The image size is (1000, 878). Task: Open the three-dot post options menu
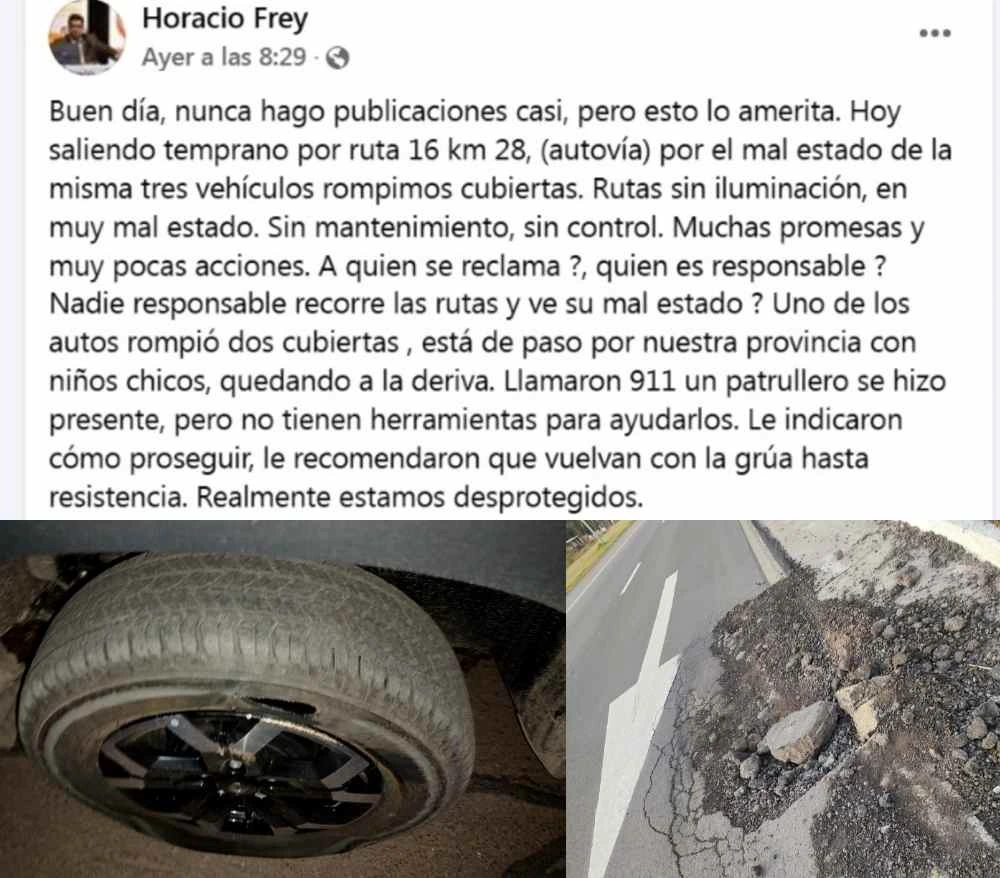pos(935,33)
